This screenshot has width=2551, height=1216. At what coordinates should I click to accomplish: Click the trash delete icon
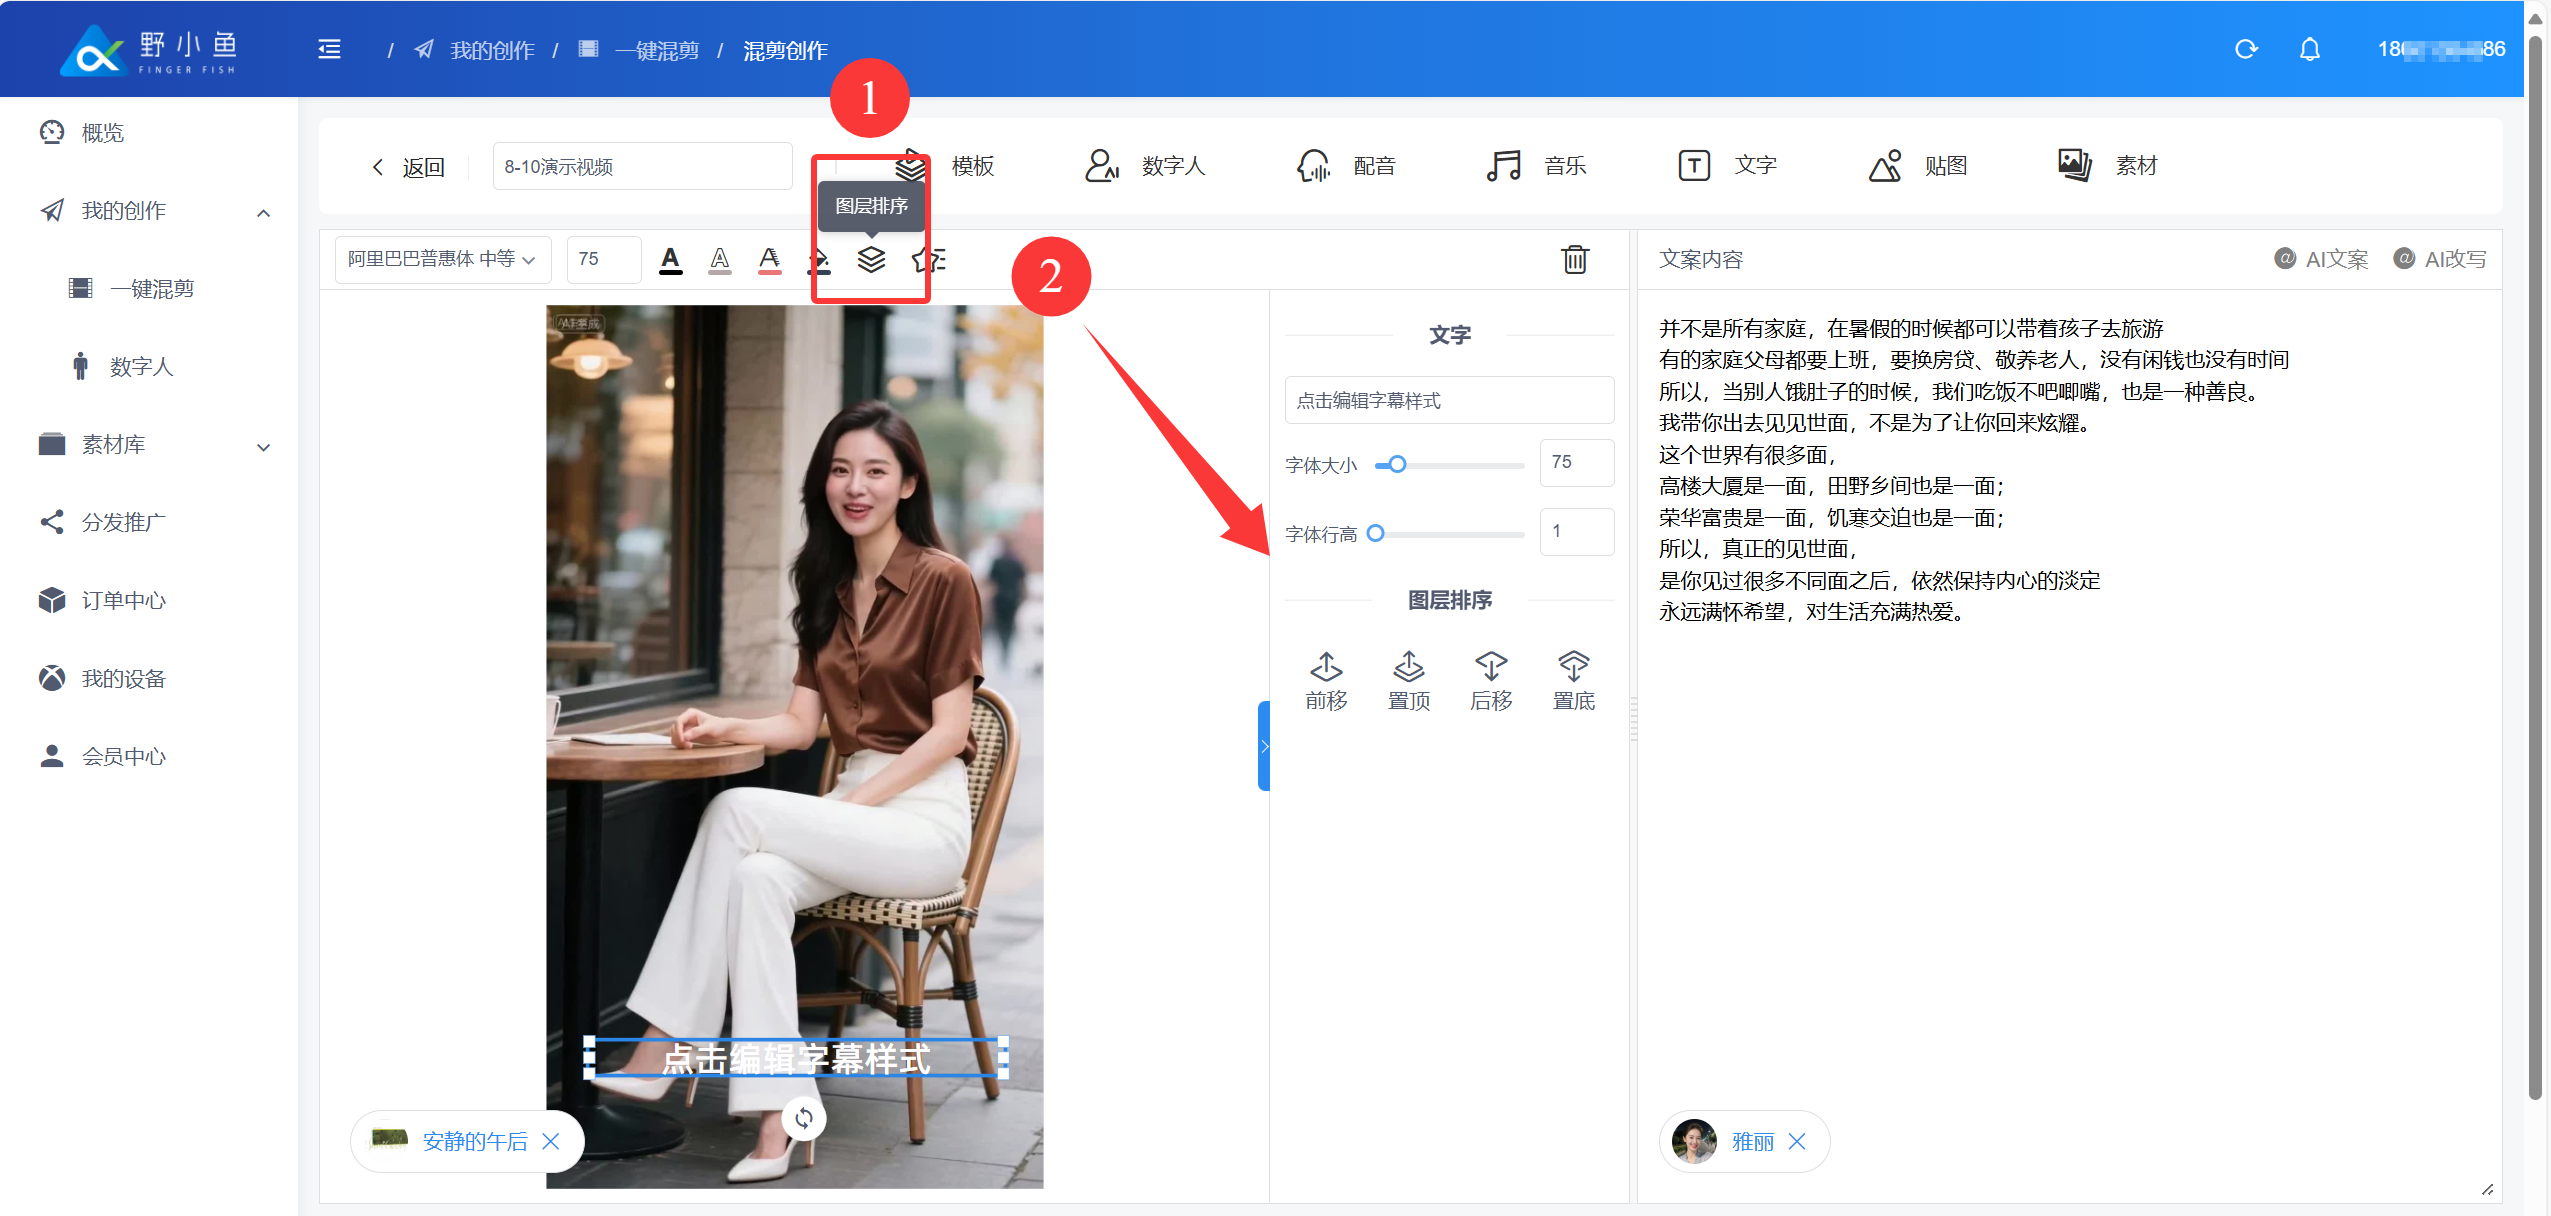[x=1574, y=260]
